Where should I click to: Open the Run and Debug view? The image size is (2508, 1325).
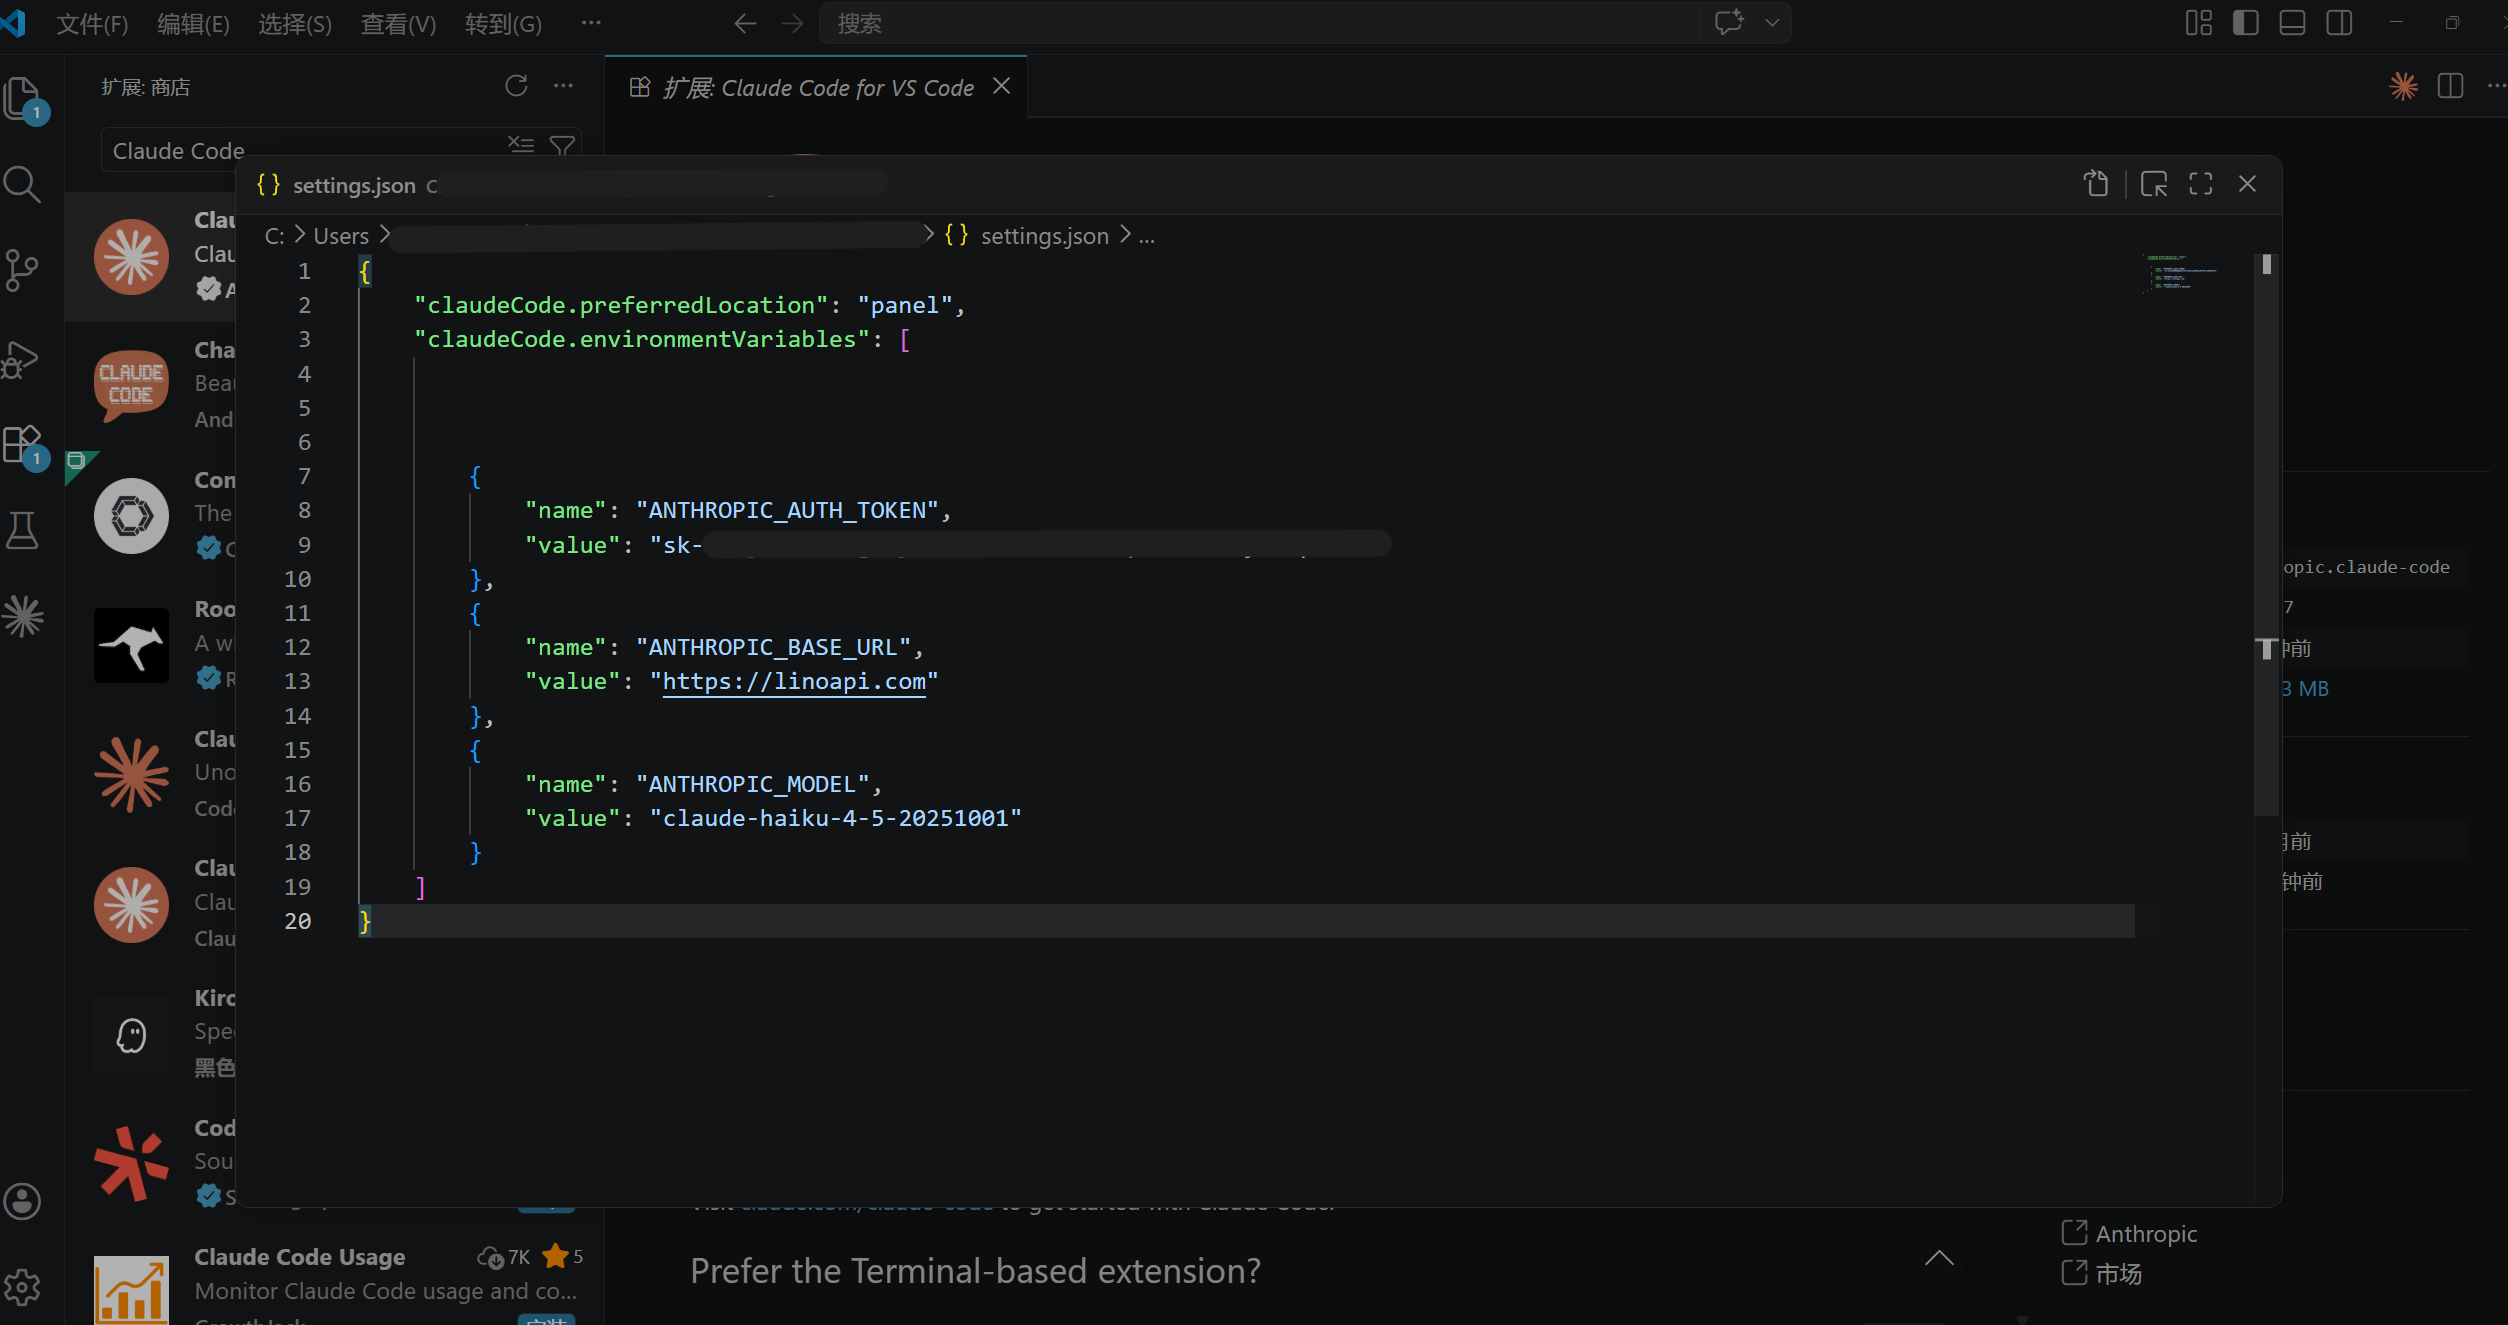click(22, 359)
